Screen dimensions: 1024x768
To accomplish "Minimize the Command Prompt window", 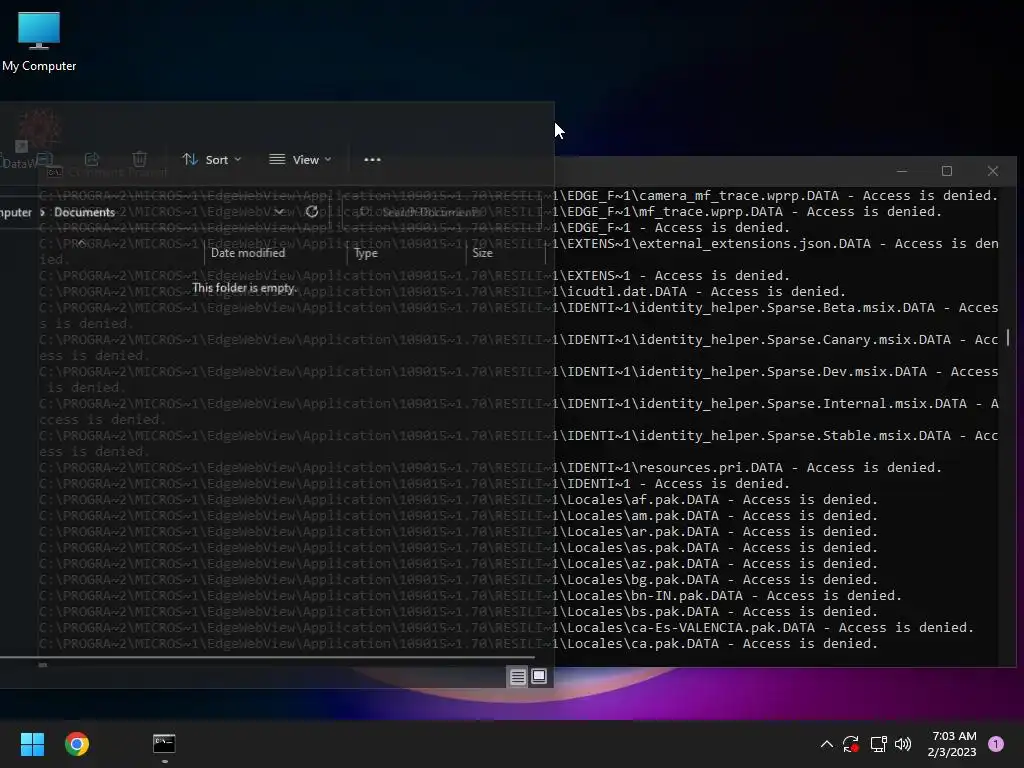I will (x=902, y=171).
